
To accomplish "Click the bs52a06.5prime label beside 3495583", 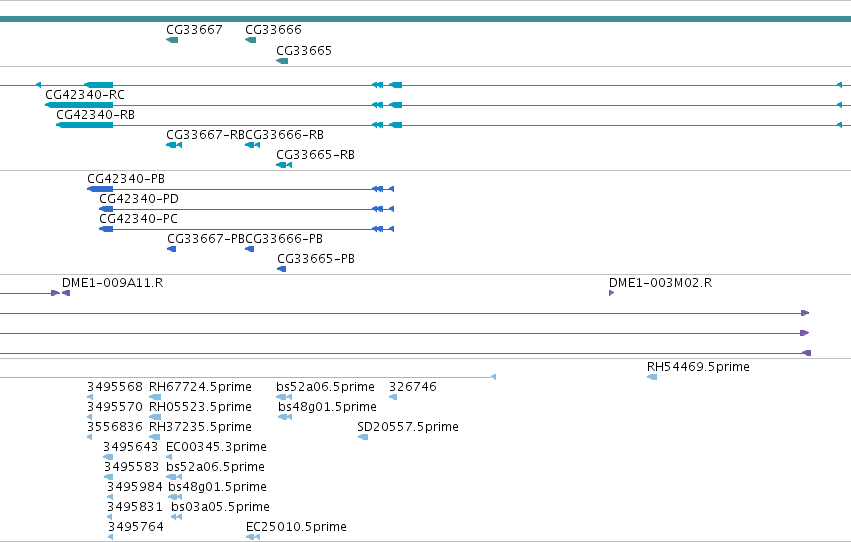I will pos(215,468).
